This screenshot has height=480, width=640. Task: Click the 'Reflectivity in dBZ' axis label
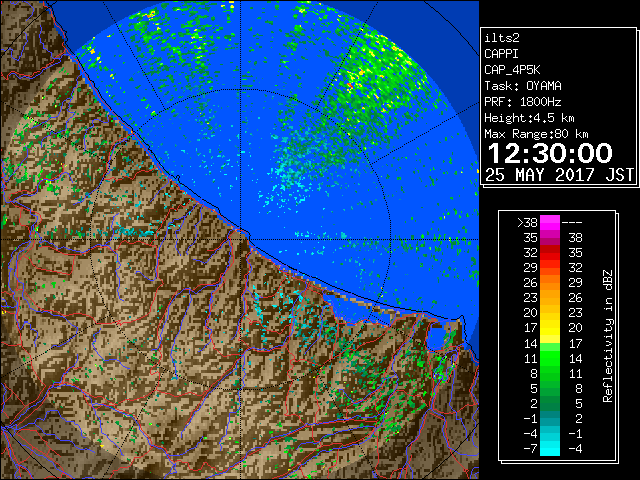[608, 336]
